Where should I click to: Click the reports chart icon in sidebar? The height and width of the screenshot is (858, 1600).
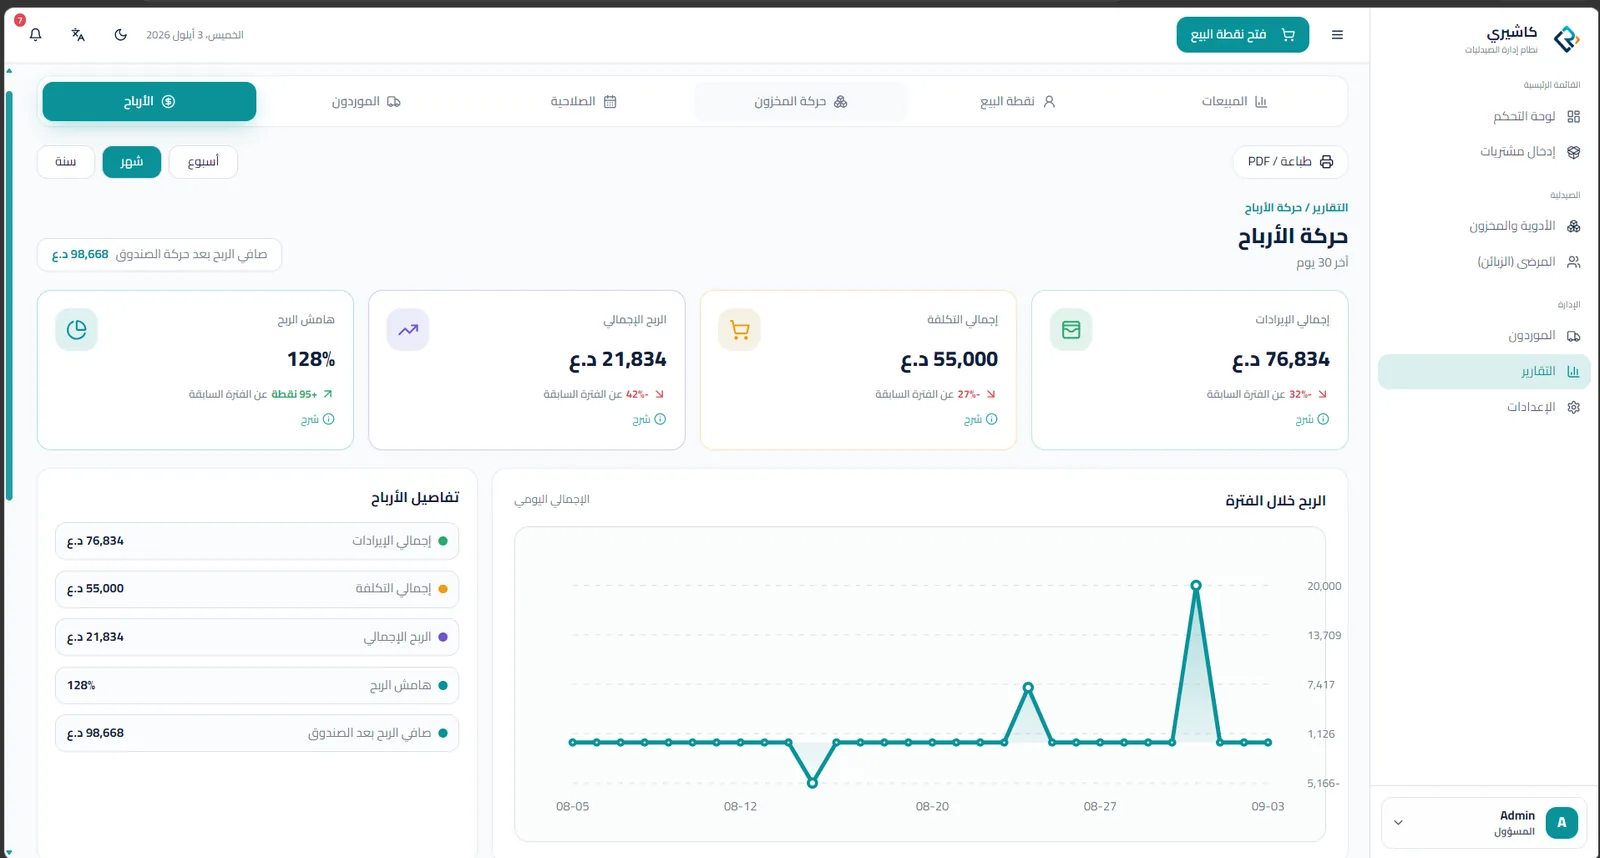(x=1573, y=372)
